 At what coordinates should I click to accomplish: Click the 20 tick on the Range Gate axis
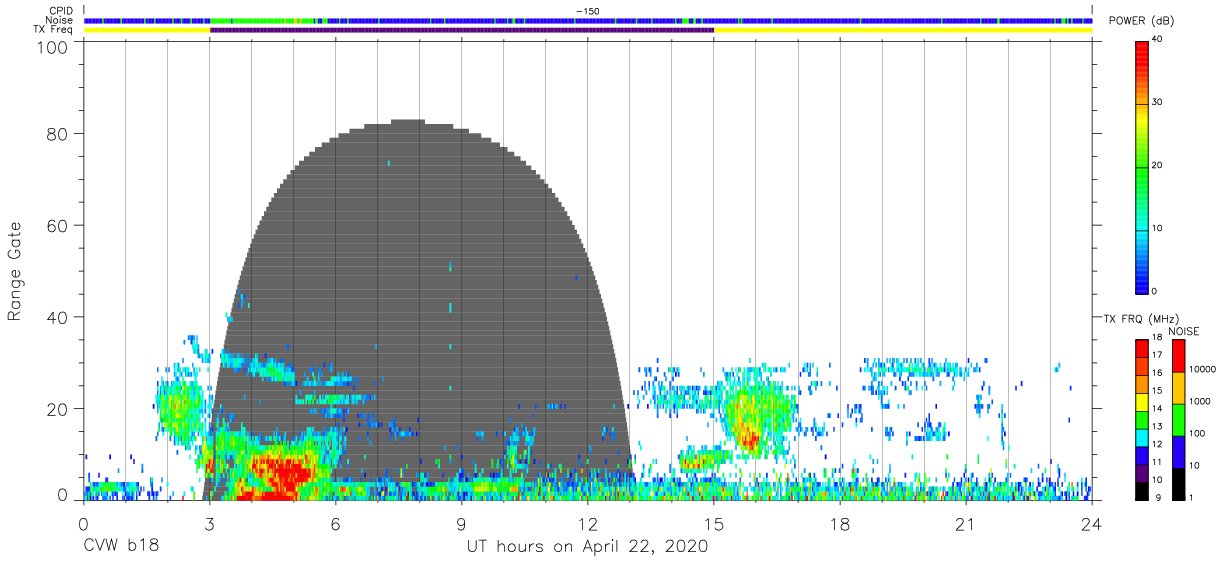(x=58, y=408)
